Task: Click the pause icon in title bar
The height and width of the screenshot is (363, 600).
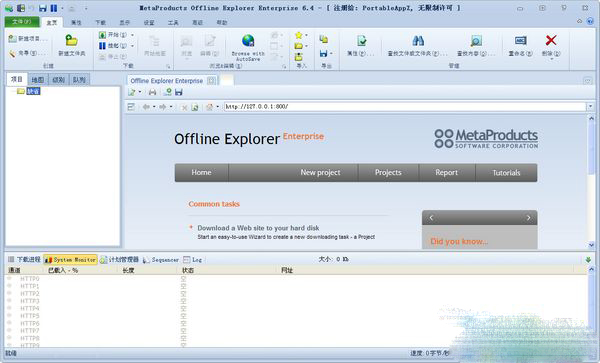Action: pos(54,8)
